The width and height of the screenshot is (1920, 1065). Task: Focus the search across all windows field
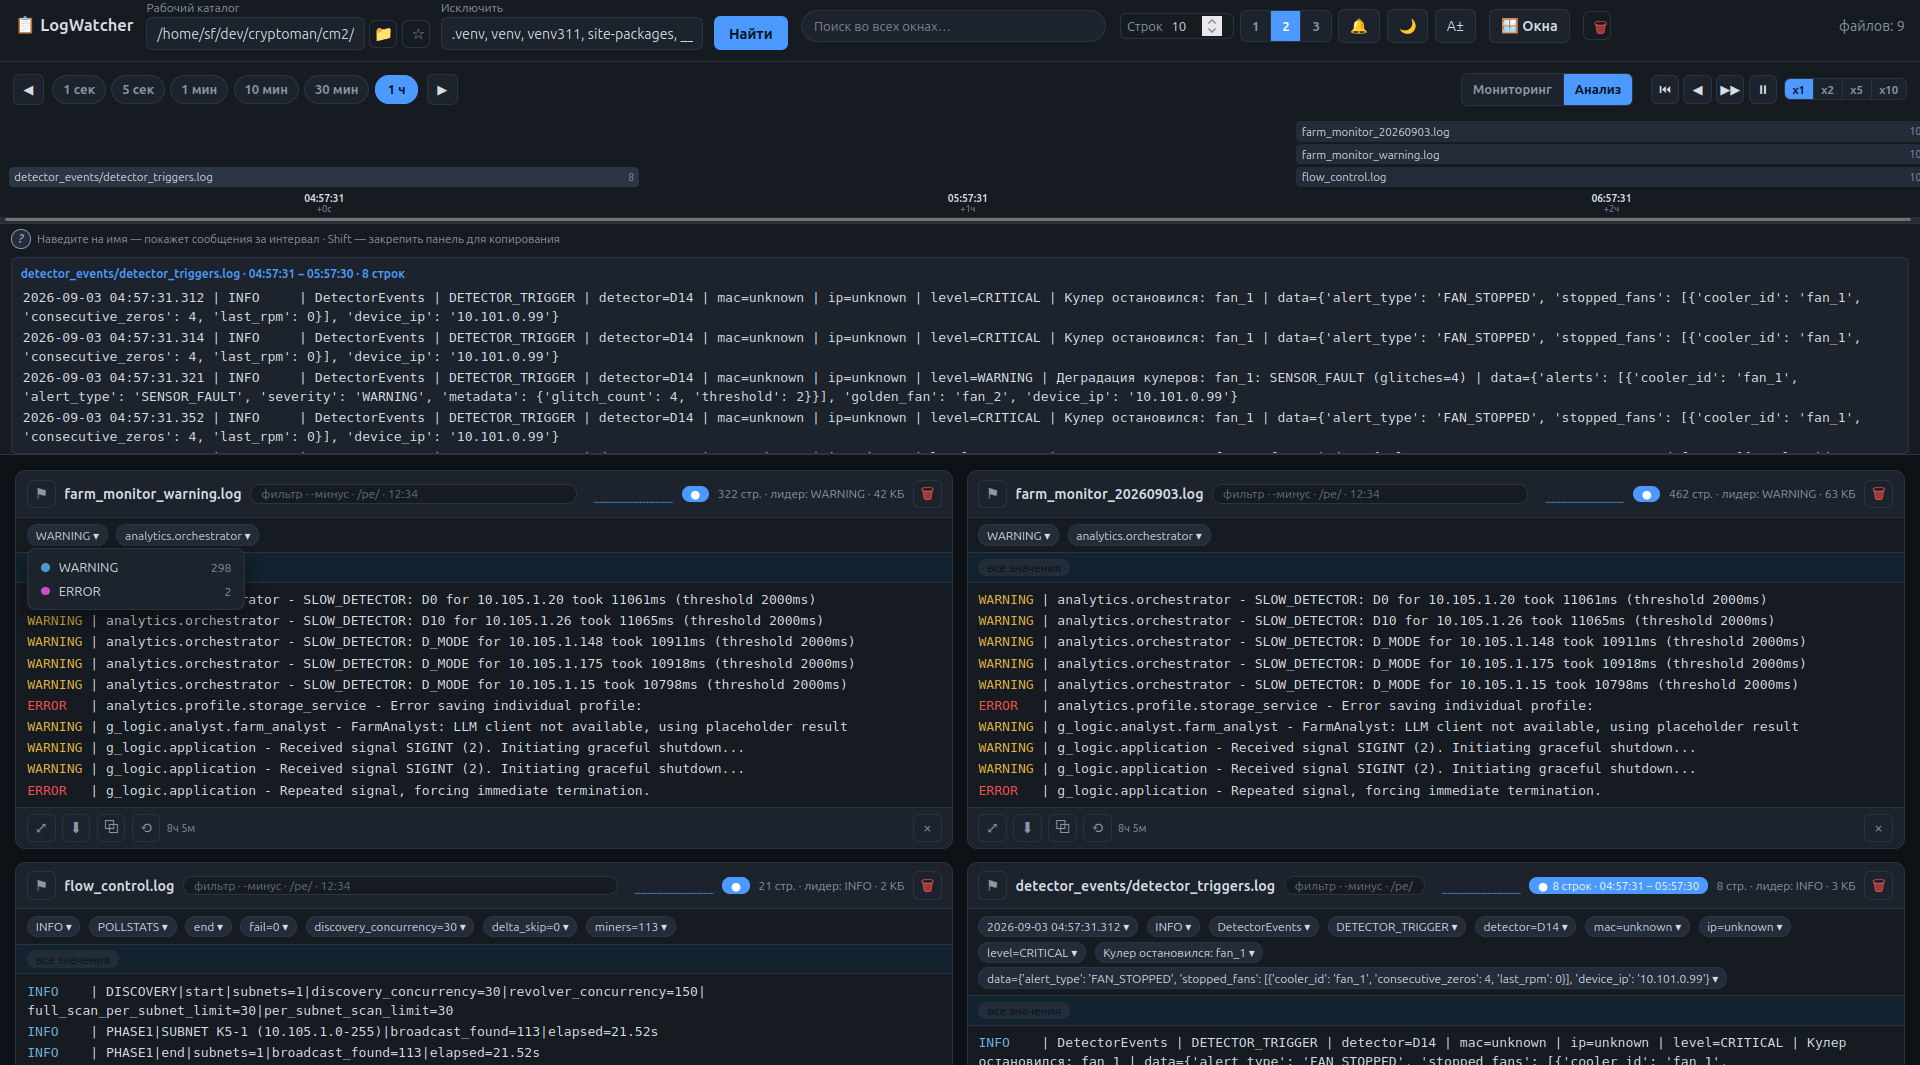953,26
